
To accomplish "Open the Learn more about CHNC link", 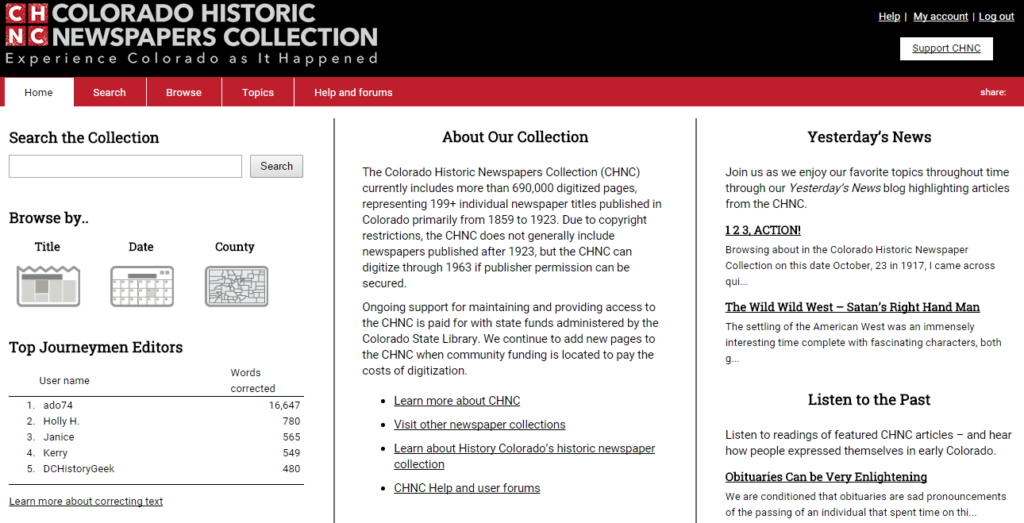I will pyautogui.click(x=457, y=401).
